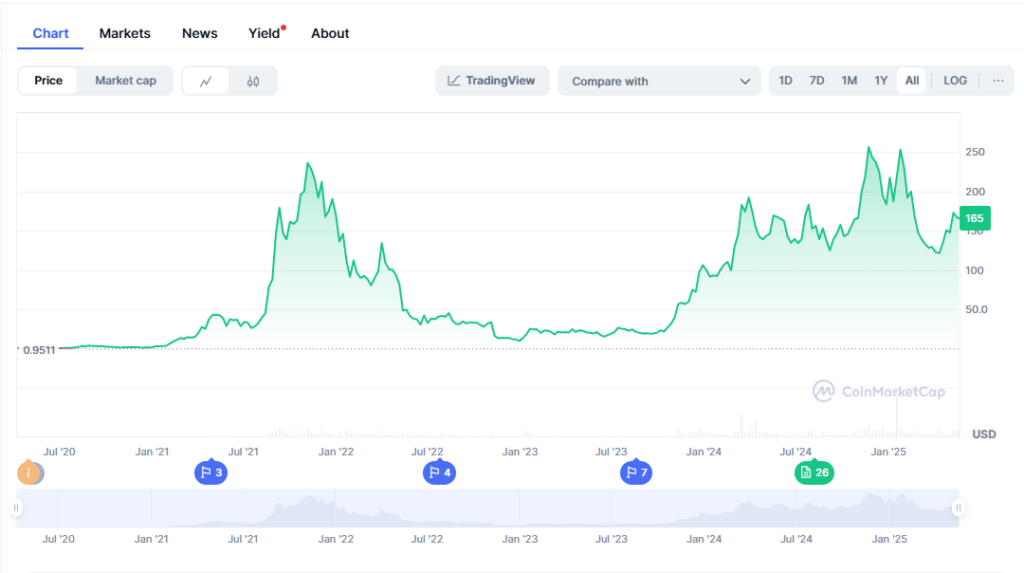This screenshot has width=1024, height=573.
Task: Toggle the LOG scale option
Action: pos(955,80)
